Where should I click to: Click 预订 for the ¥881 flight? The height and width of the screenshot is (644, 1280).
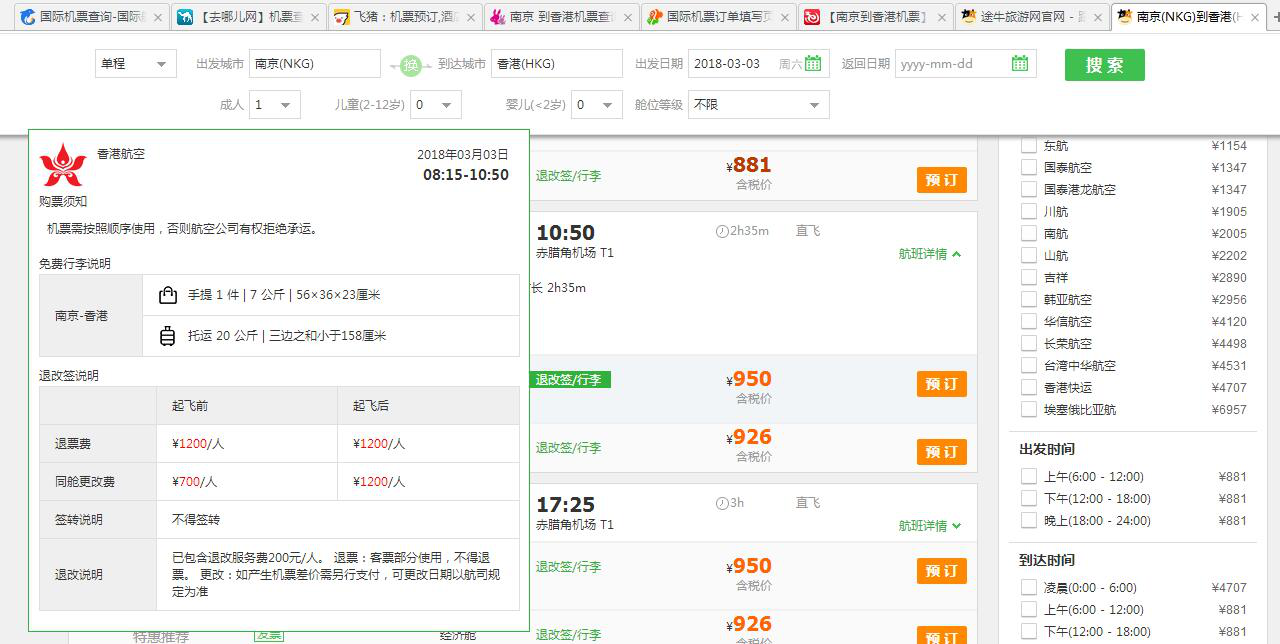940,182
